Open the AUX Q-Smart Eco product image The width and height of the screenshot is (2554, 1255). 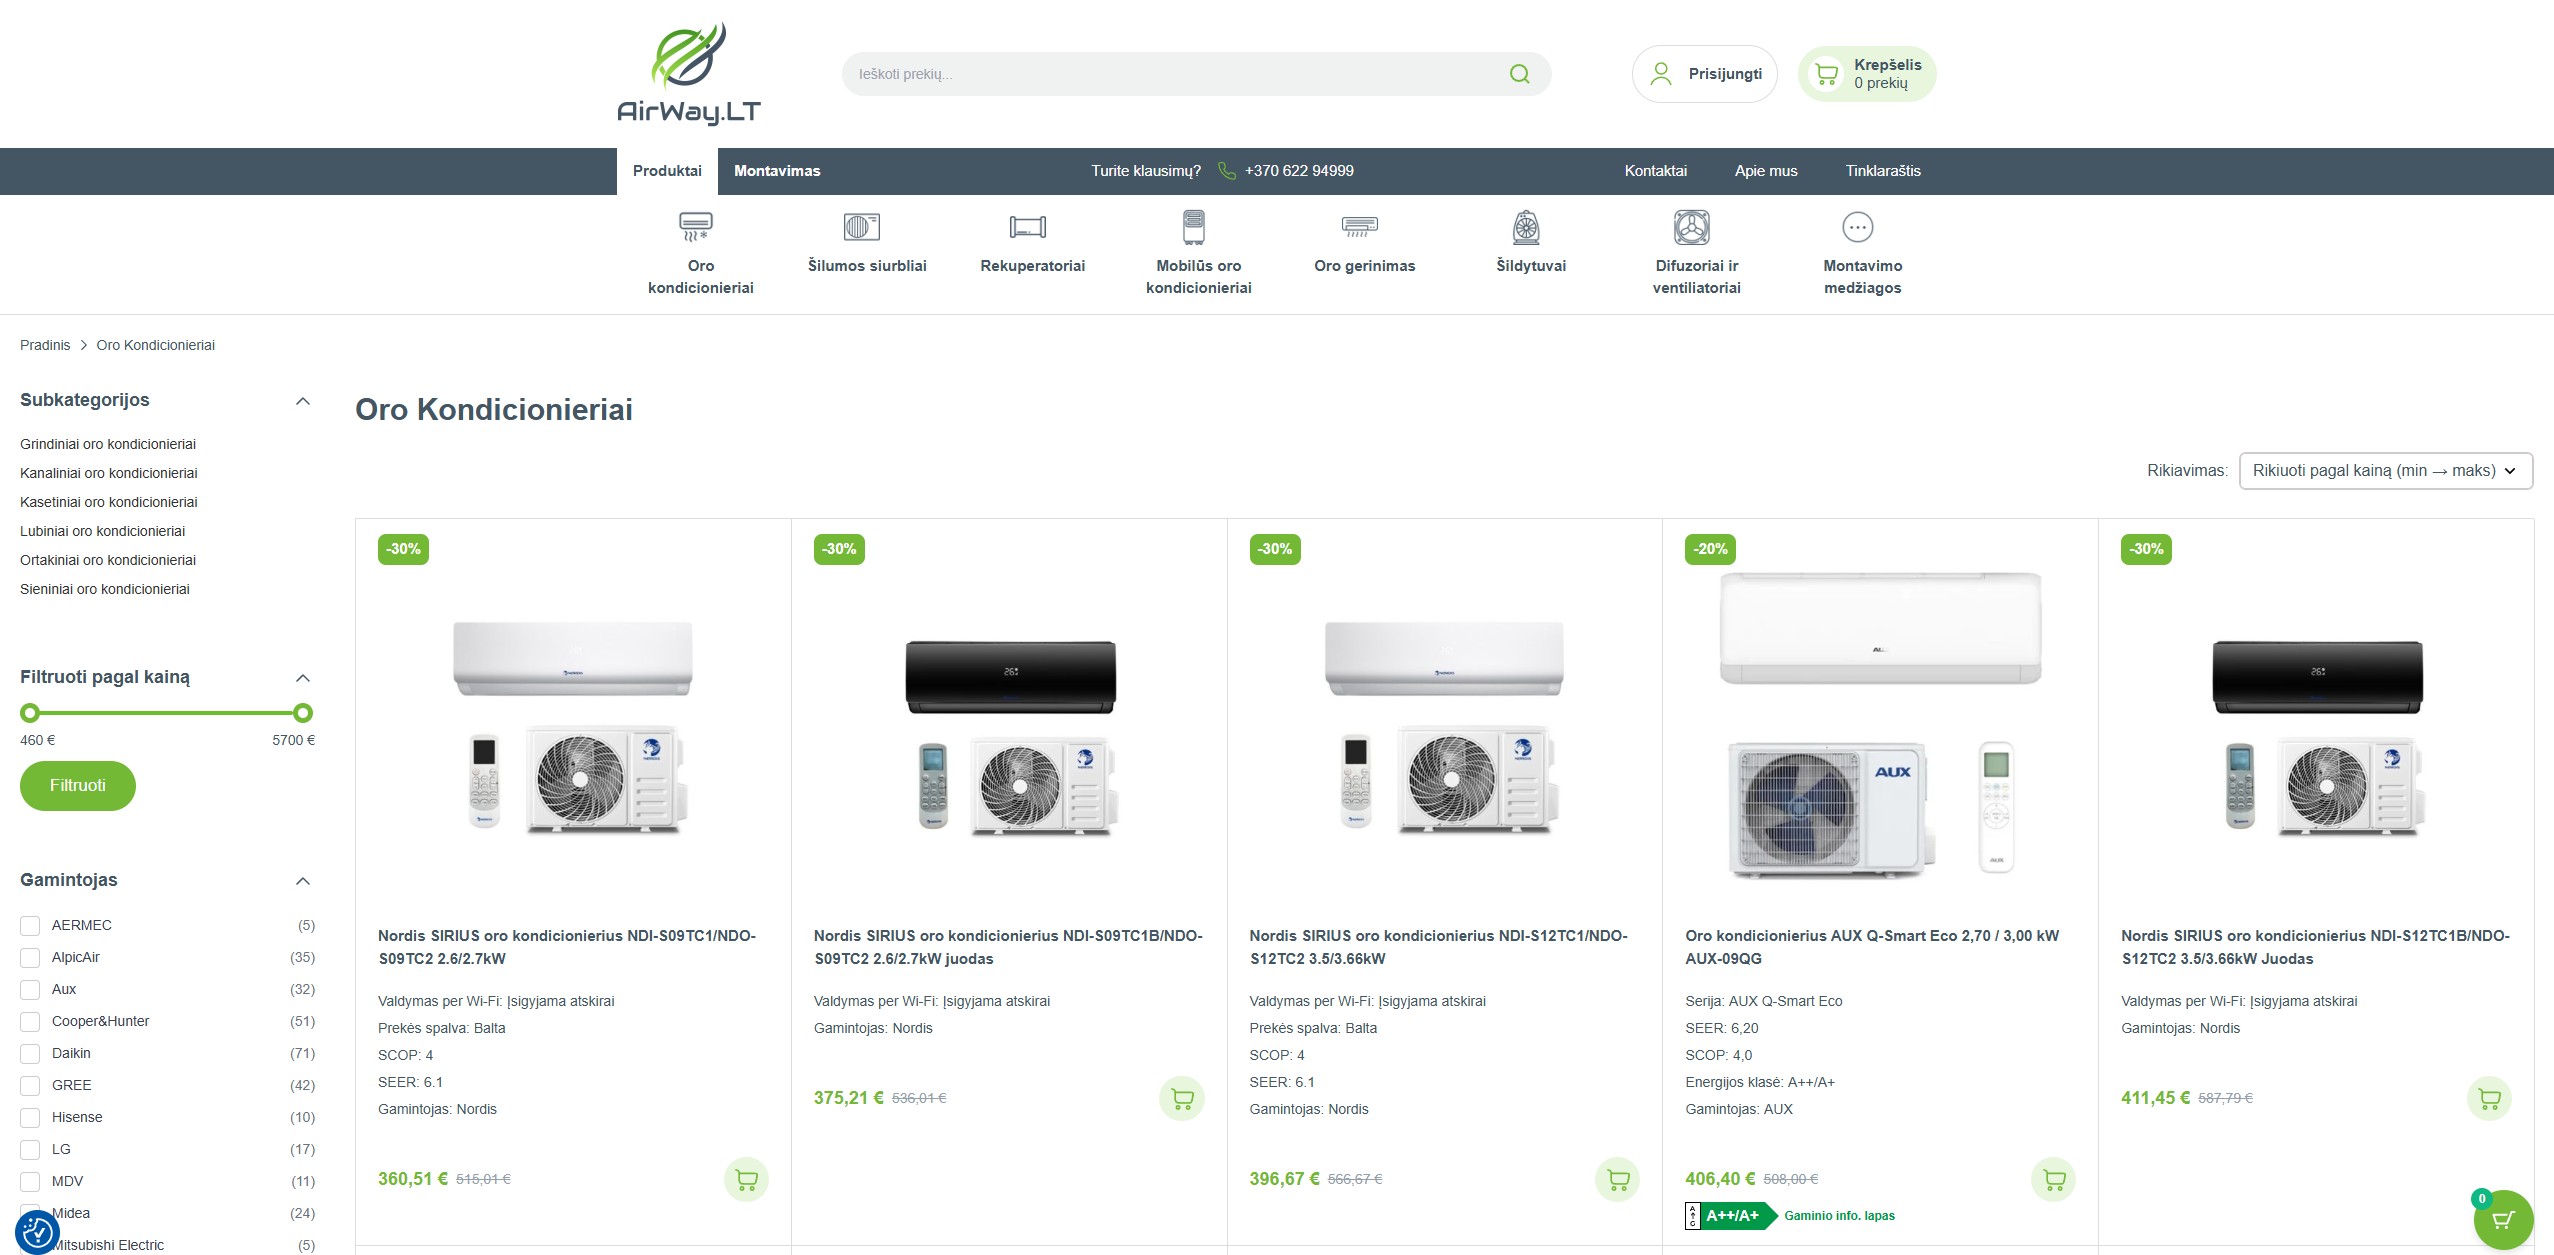(x=1880, y=726)
